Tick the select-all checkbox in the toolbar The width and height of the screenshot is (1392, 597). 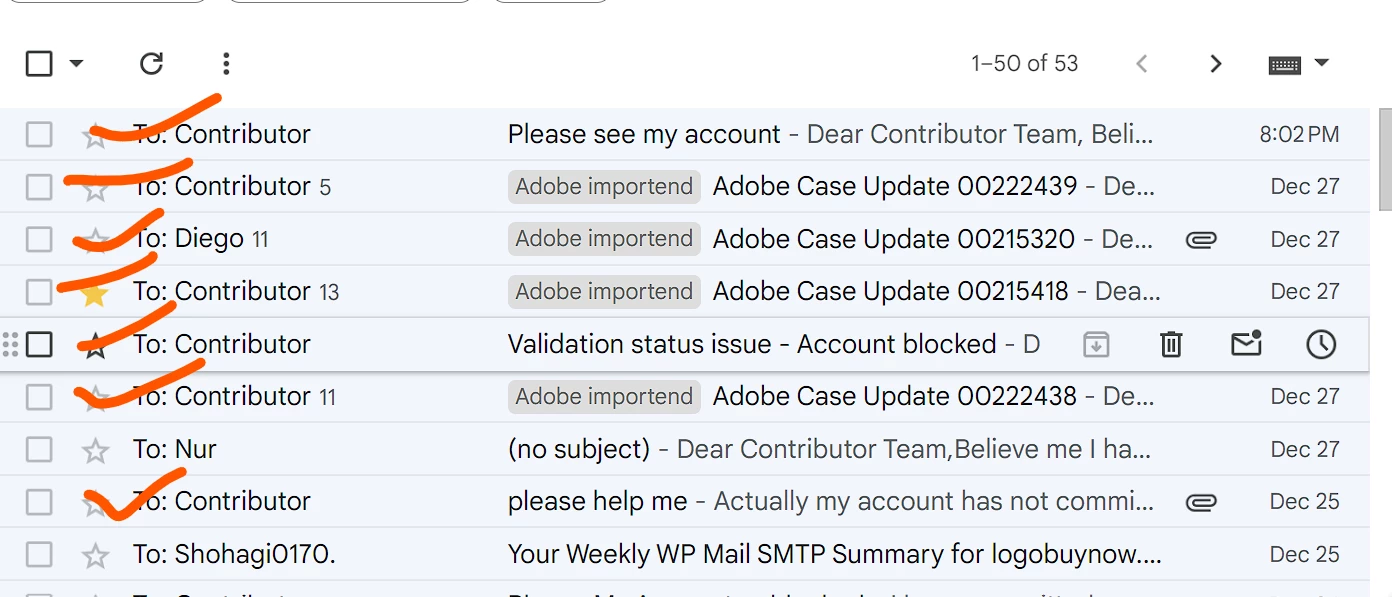coord(39,64)
